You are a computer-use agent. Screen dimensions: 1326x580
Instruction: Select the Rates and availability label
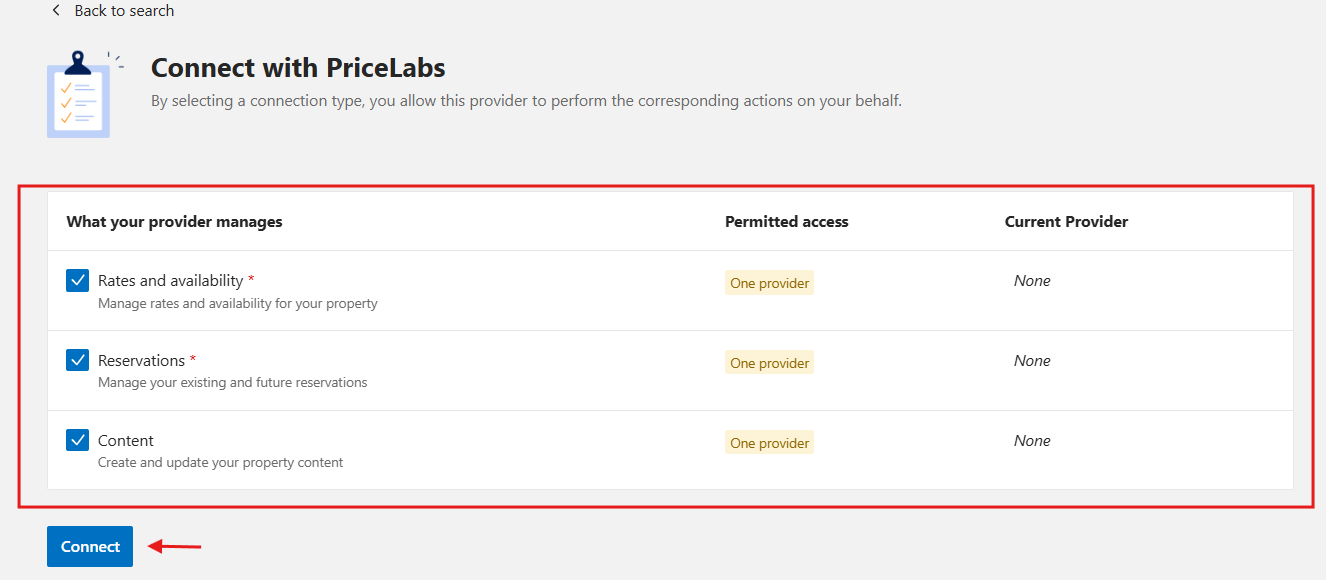tap(170, 280)
